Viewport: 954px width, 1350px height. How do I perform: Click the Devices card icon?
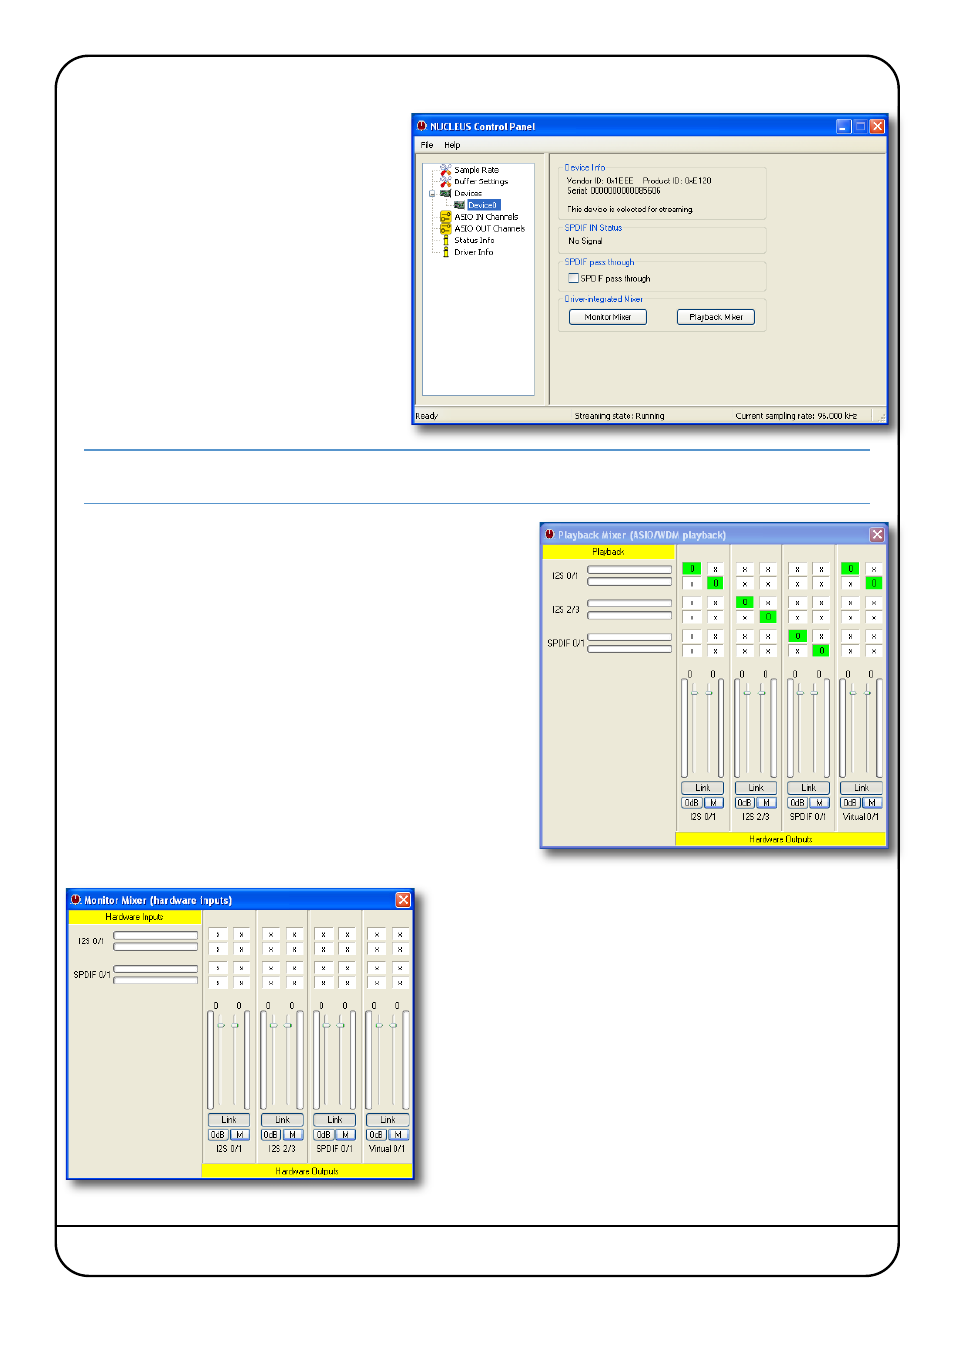[446, 193]
